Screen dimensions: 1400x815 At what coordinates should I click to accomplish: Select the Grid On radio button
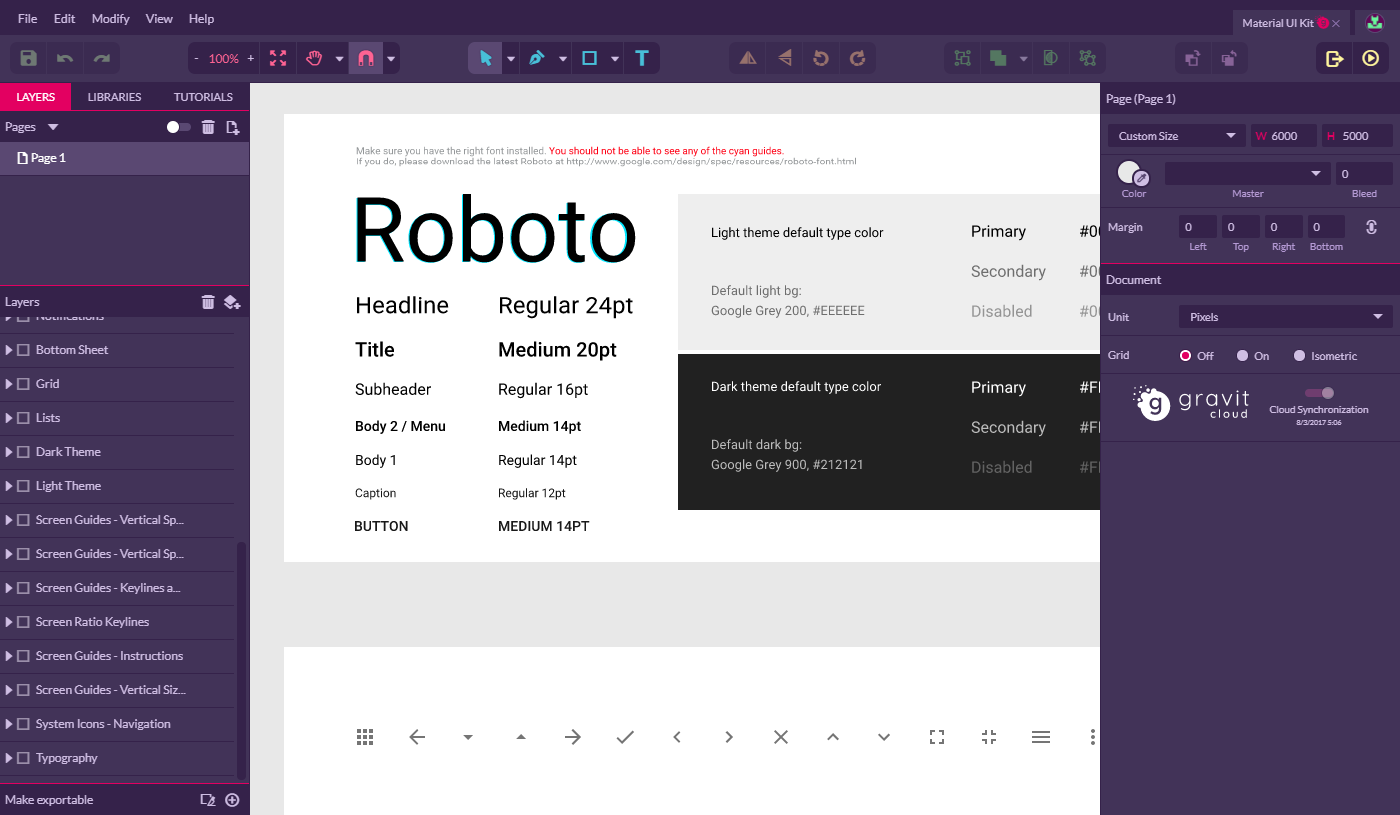[x=1243, y=356]
